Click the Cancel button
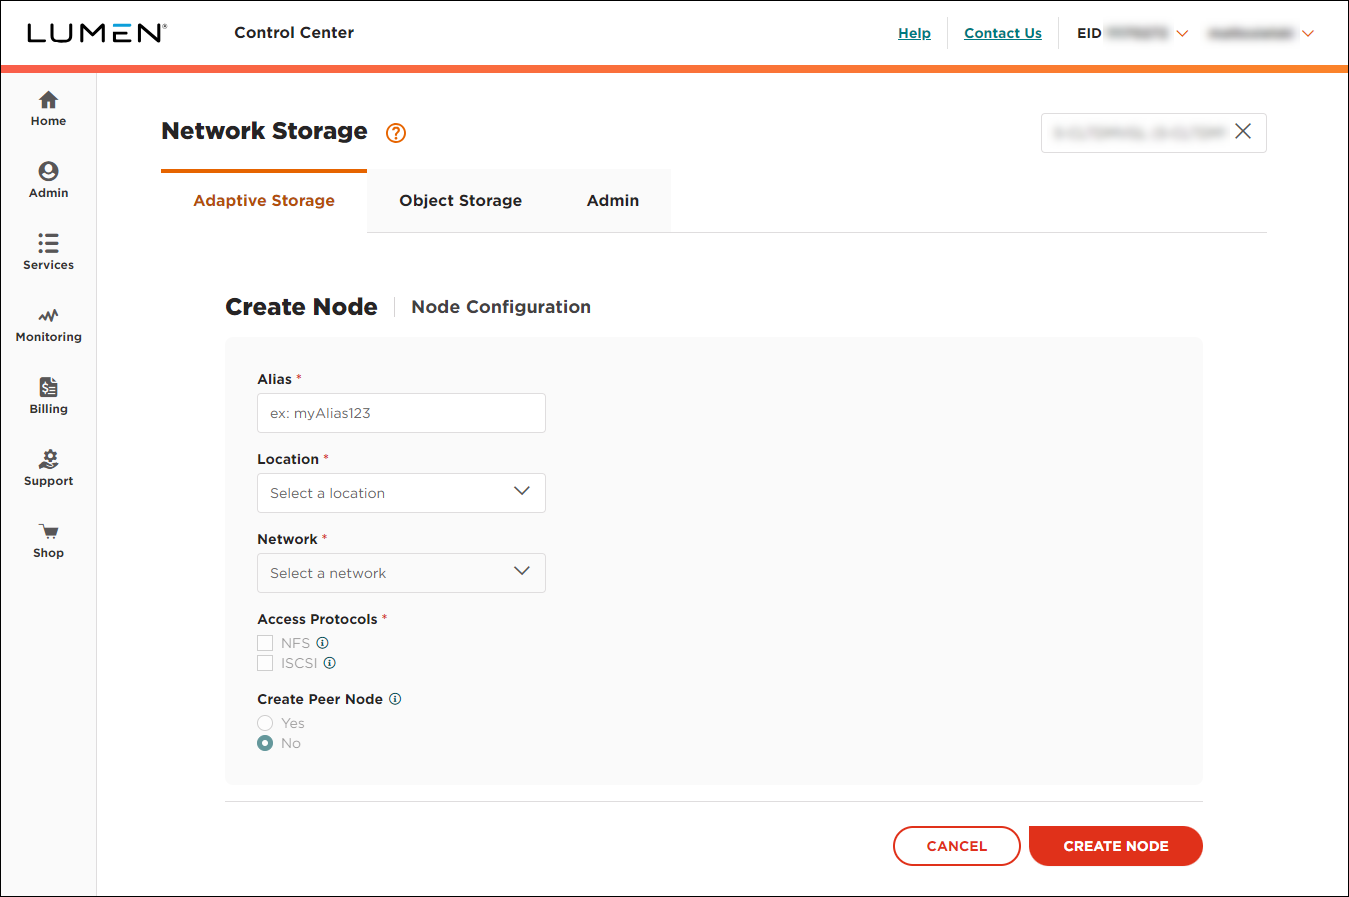1349x897 pixels. (957, 846)
